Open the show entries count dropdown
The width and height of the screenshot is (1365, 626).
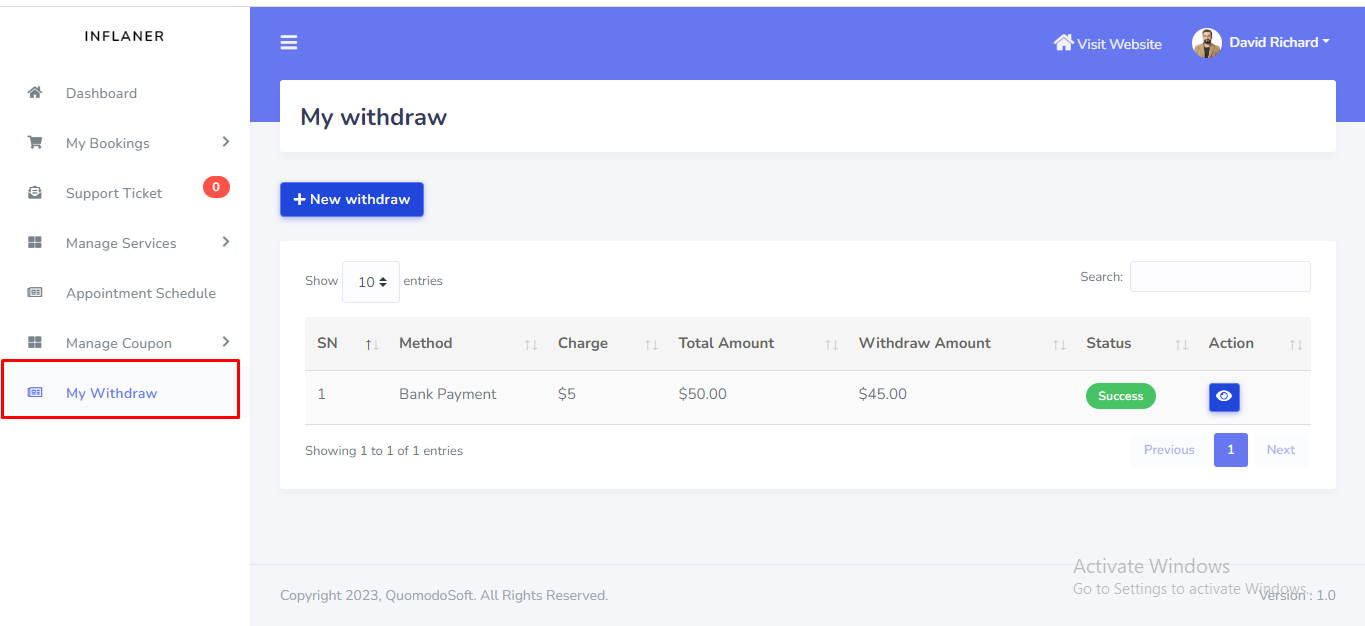(x=371, y=282)
